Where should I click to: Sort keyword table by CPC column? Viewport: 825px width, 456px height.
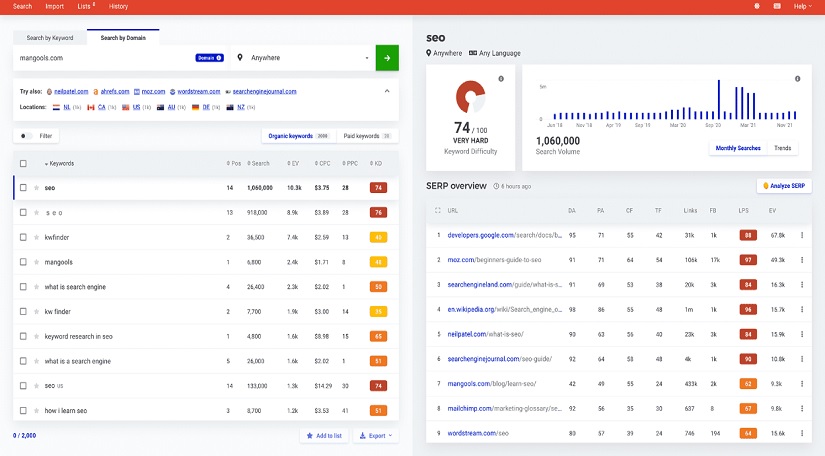tap(323, 164)
